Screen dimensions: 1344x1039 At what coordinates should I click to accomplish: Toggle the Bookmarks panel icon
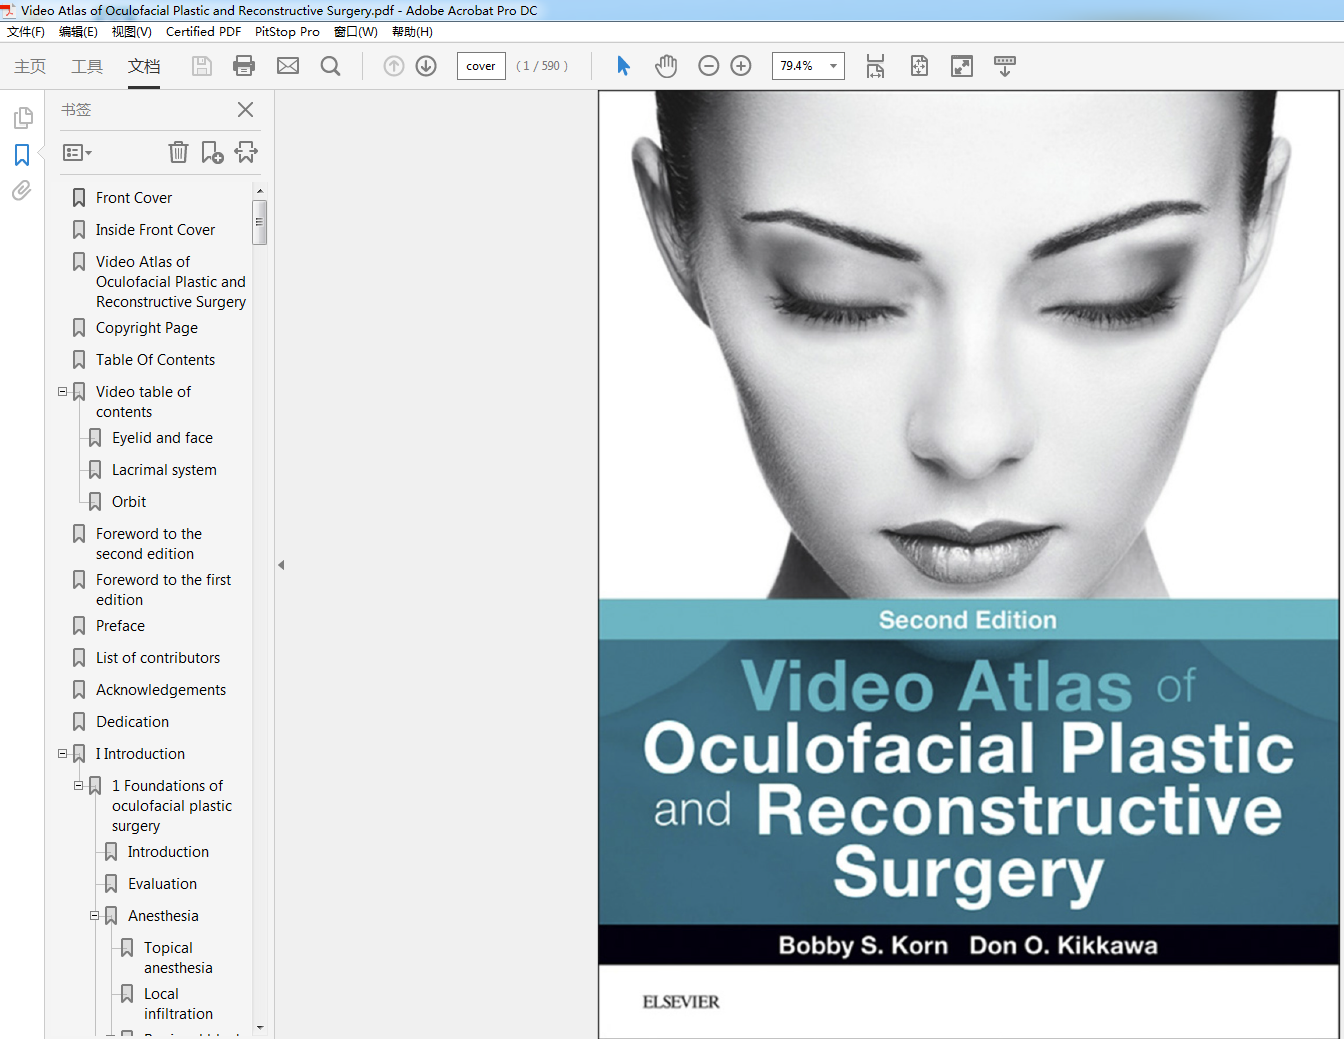pyautogui.click(x=22, y=155)
